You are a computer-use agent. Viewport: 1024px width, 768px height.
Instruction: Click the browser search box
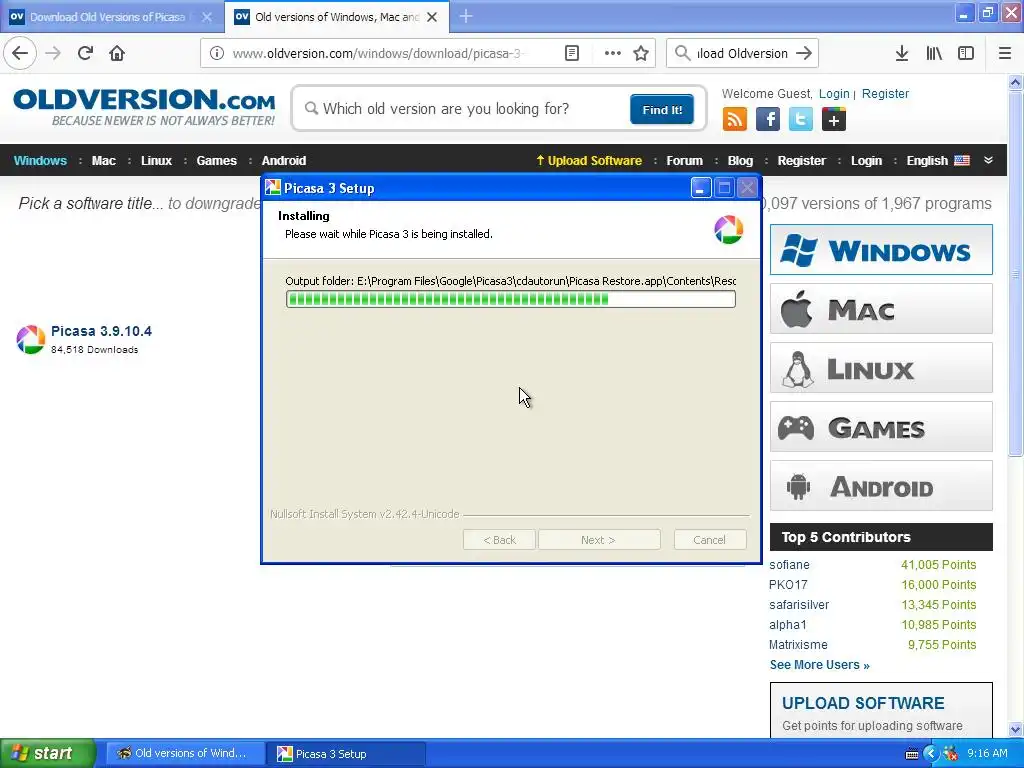click(742, 54)
